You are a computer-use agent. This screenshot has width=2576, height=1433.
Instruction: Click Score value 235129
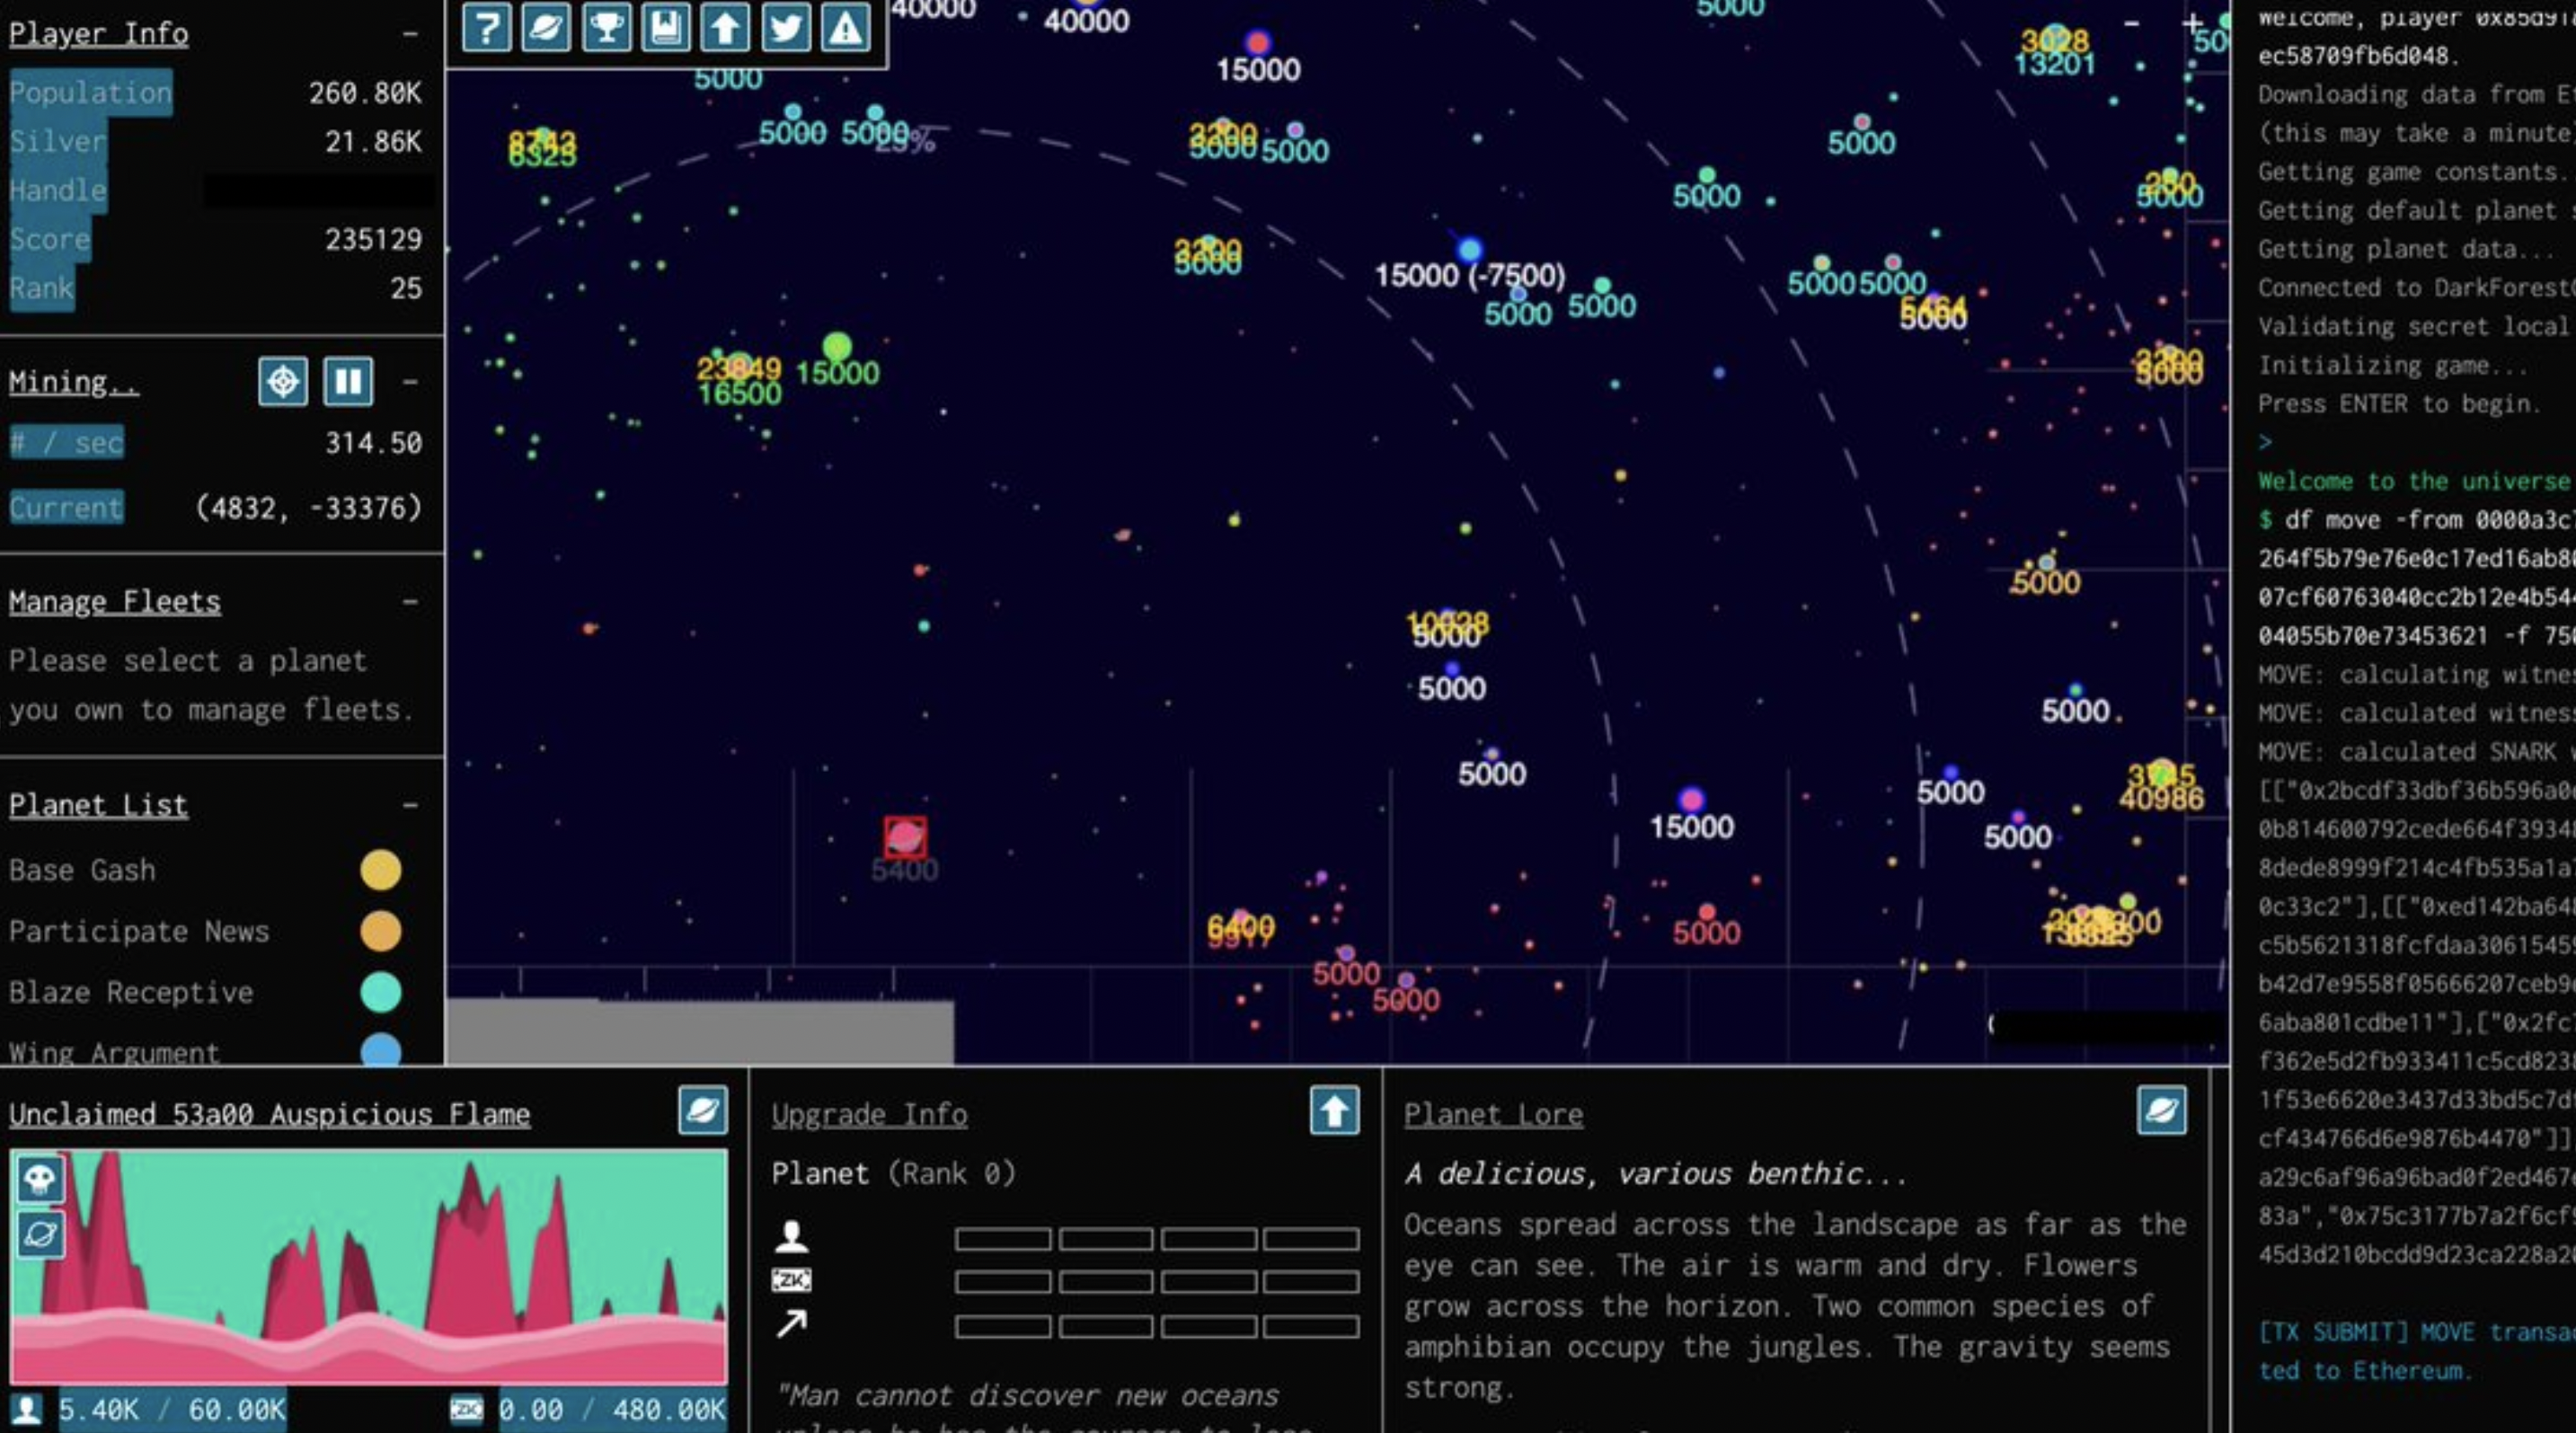pyautogui.click(x=373, y=239)
